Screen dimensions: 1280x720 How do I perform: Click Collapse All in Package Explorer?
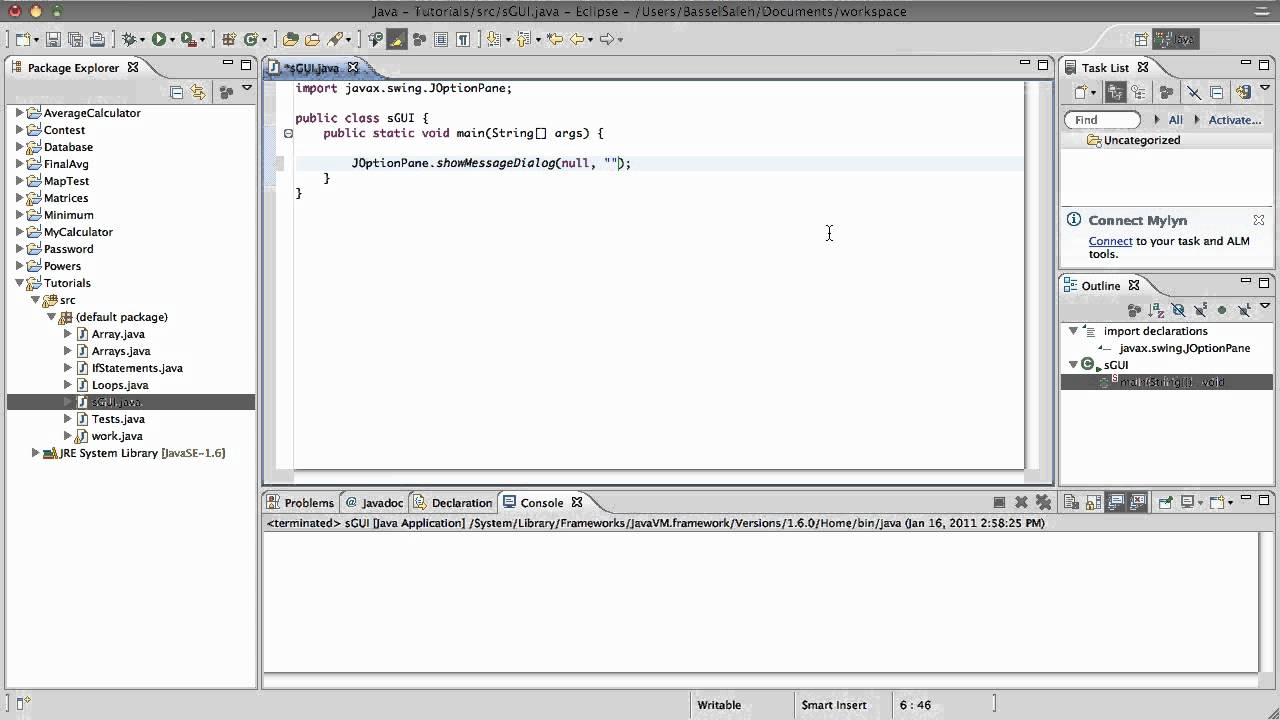(x=177, y=92)
